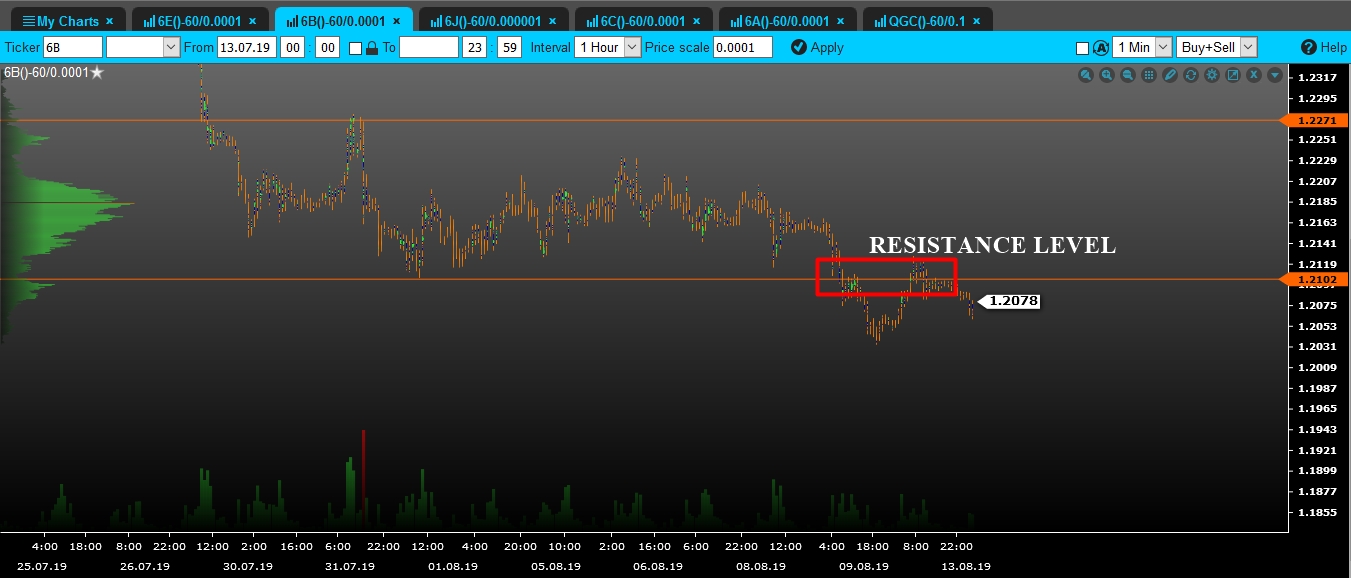Viewport: 1351px width, 578px height.
Task: Click the Apply checkmark icon
Action: pyautogui.click(x=798, y=47)
